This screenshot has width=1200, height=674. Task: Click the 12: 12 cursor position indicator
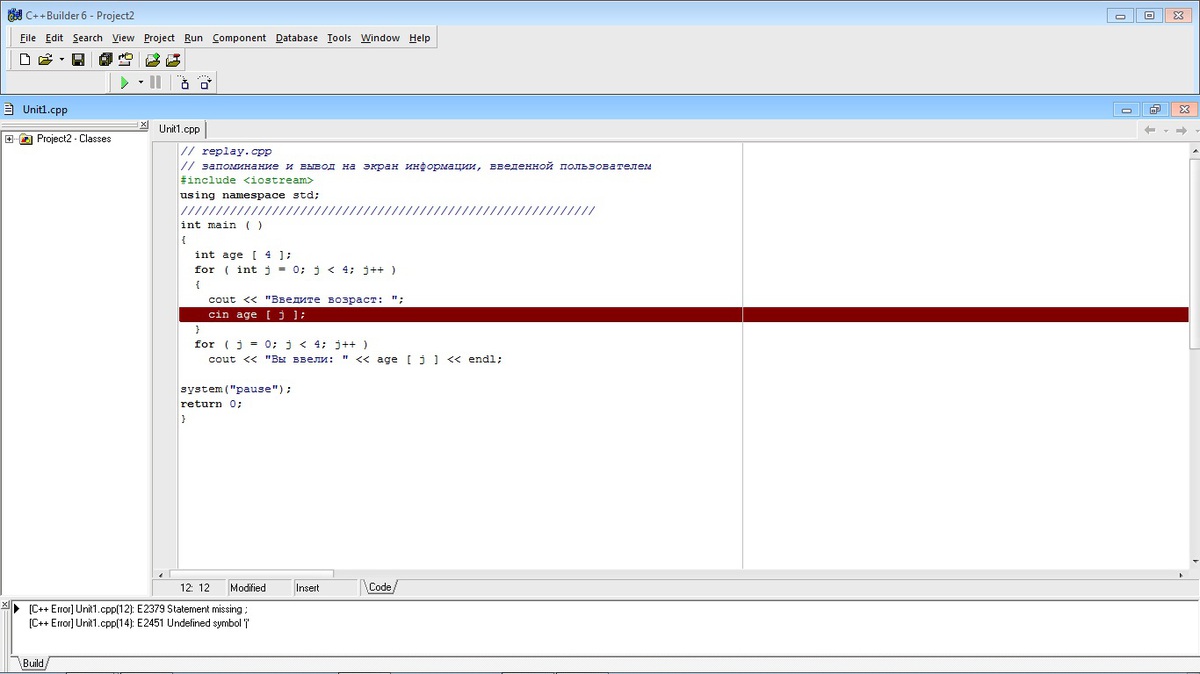(x=195, y=588)
